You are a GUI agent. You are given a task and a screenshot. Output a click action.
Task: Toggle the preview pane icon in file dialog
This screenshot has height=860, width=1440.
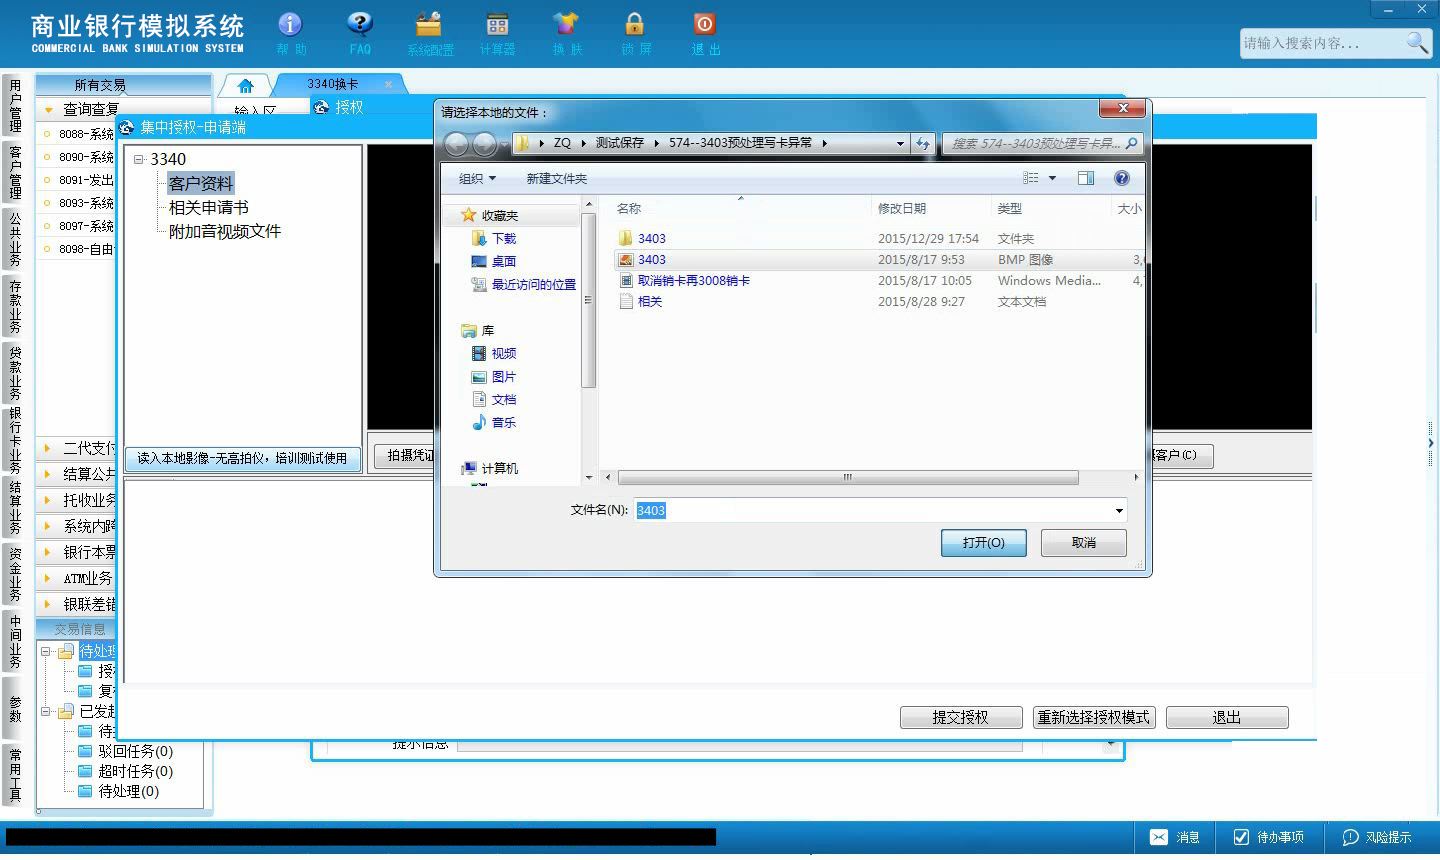click(x=1086, y=178)
